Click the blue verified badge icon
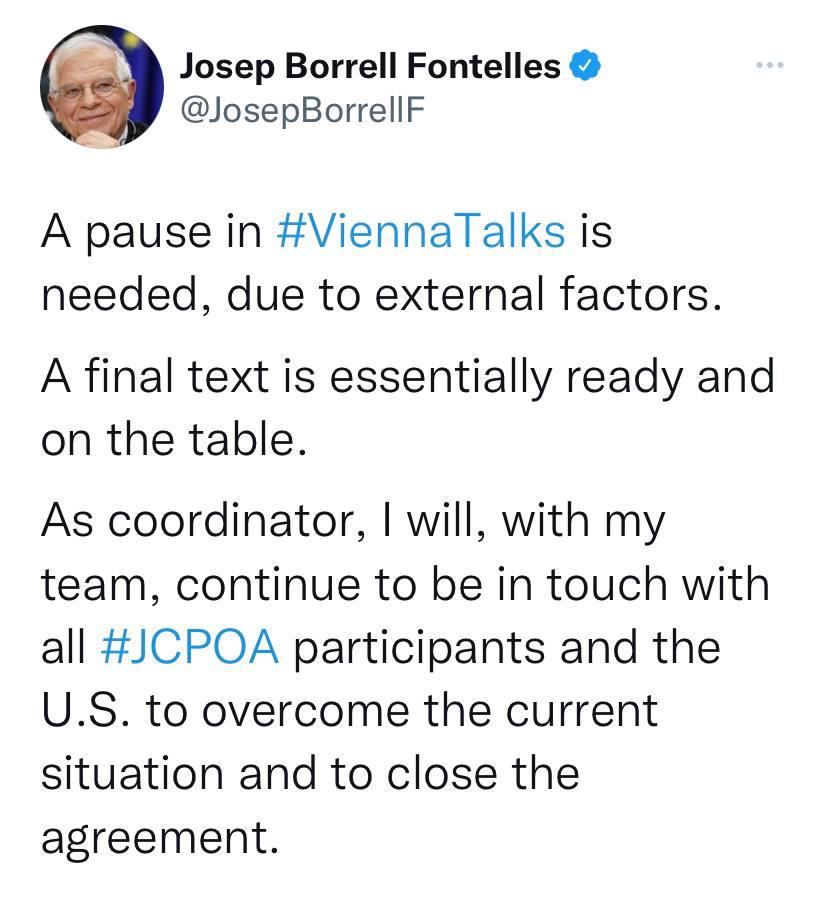Viewport: 828px width, 906px height. click(585, 67)
